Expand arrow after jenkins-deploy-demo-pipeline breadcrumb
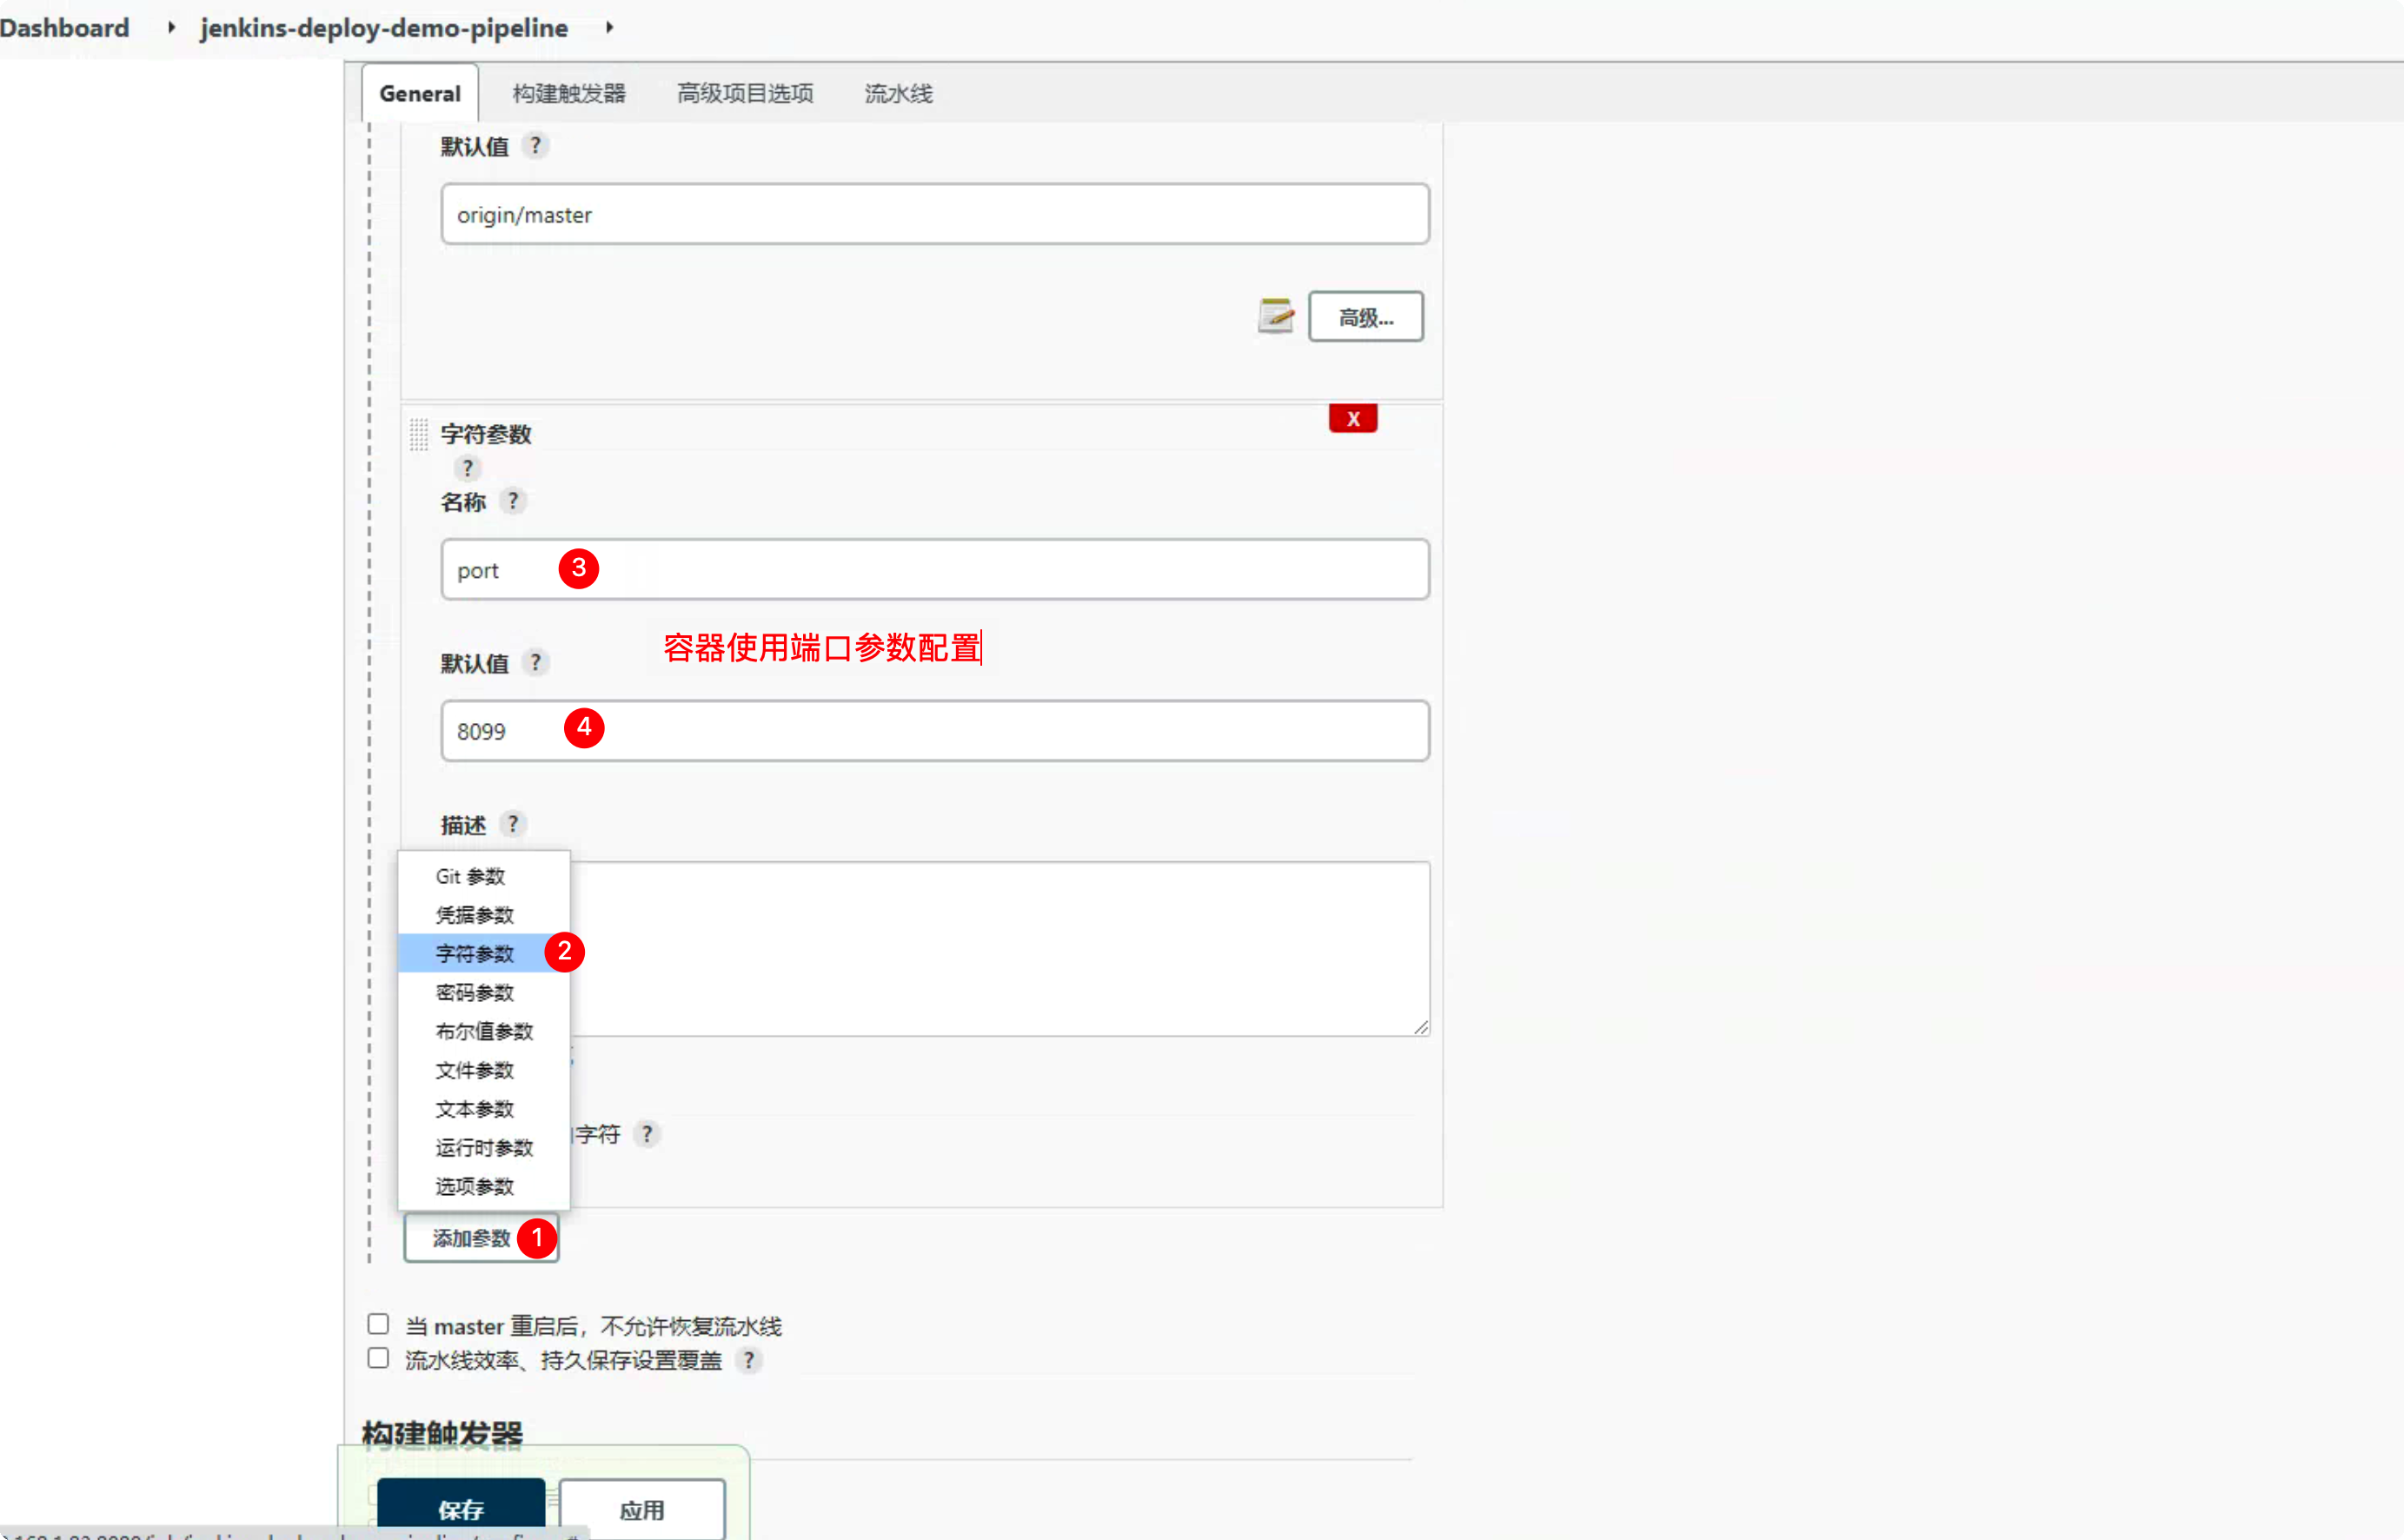This screenshot has width=2404, height=1540. 609,28
